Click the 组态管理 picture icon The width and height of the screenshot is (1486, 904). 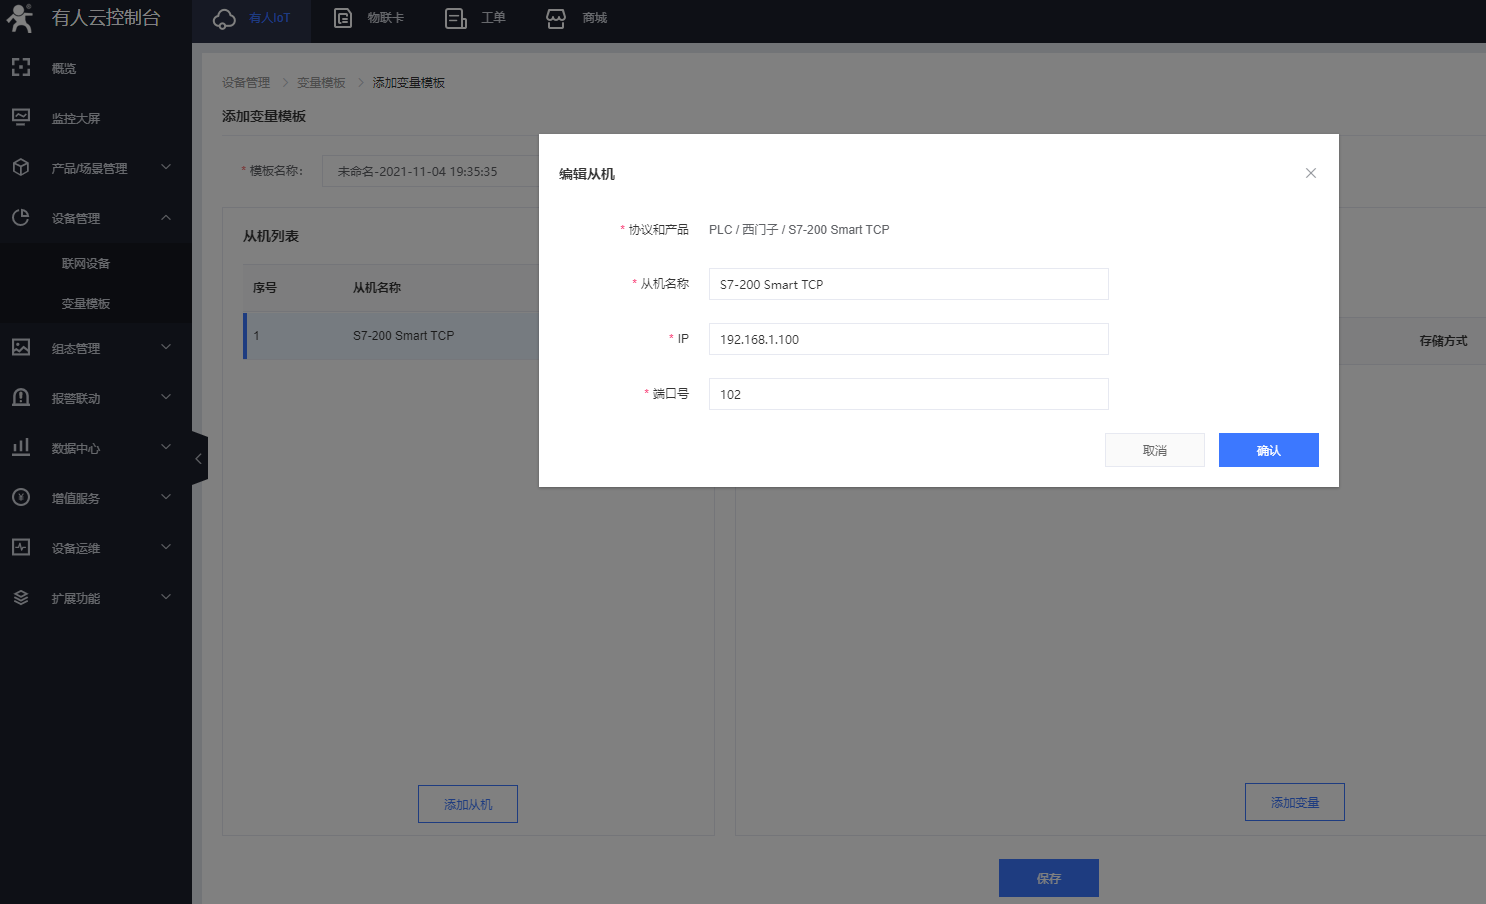[x=21, y=348]
